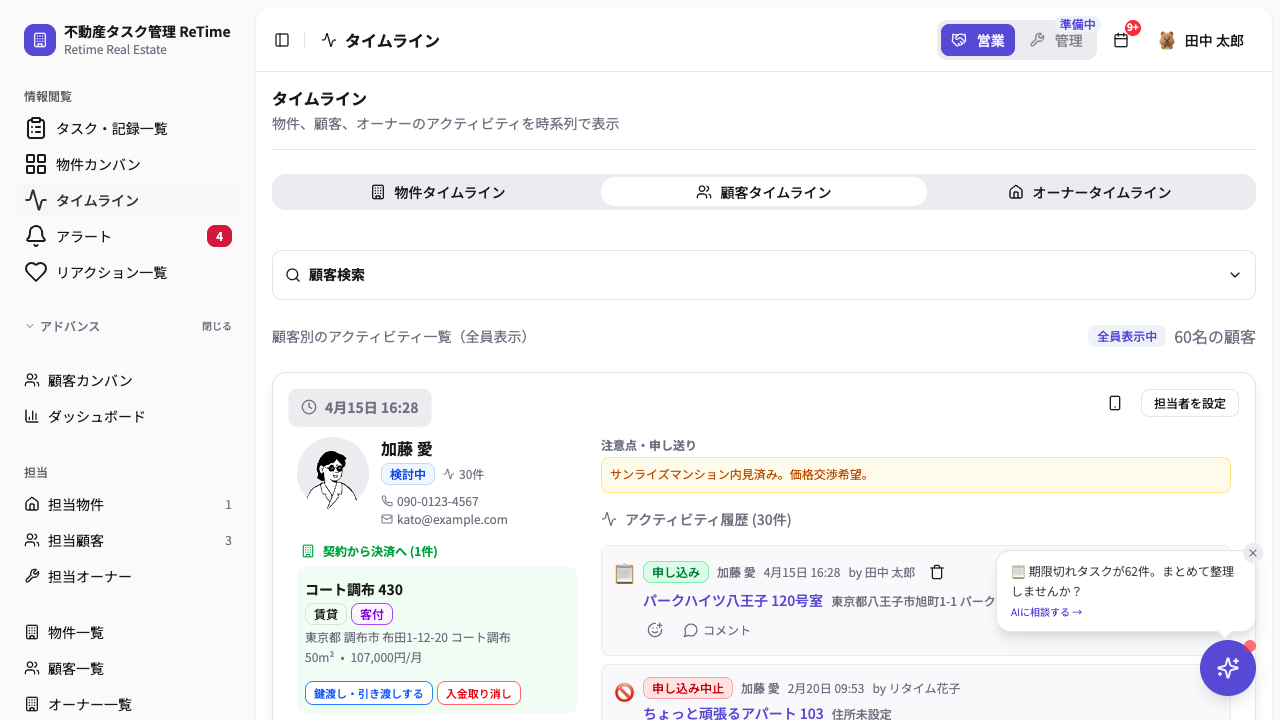Click the yellow 注意点 note field
The width and height of the screenshot is (1280, 720).
click(x=916, y=475)
